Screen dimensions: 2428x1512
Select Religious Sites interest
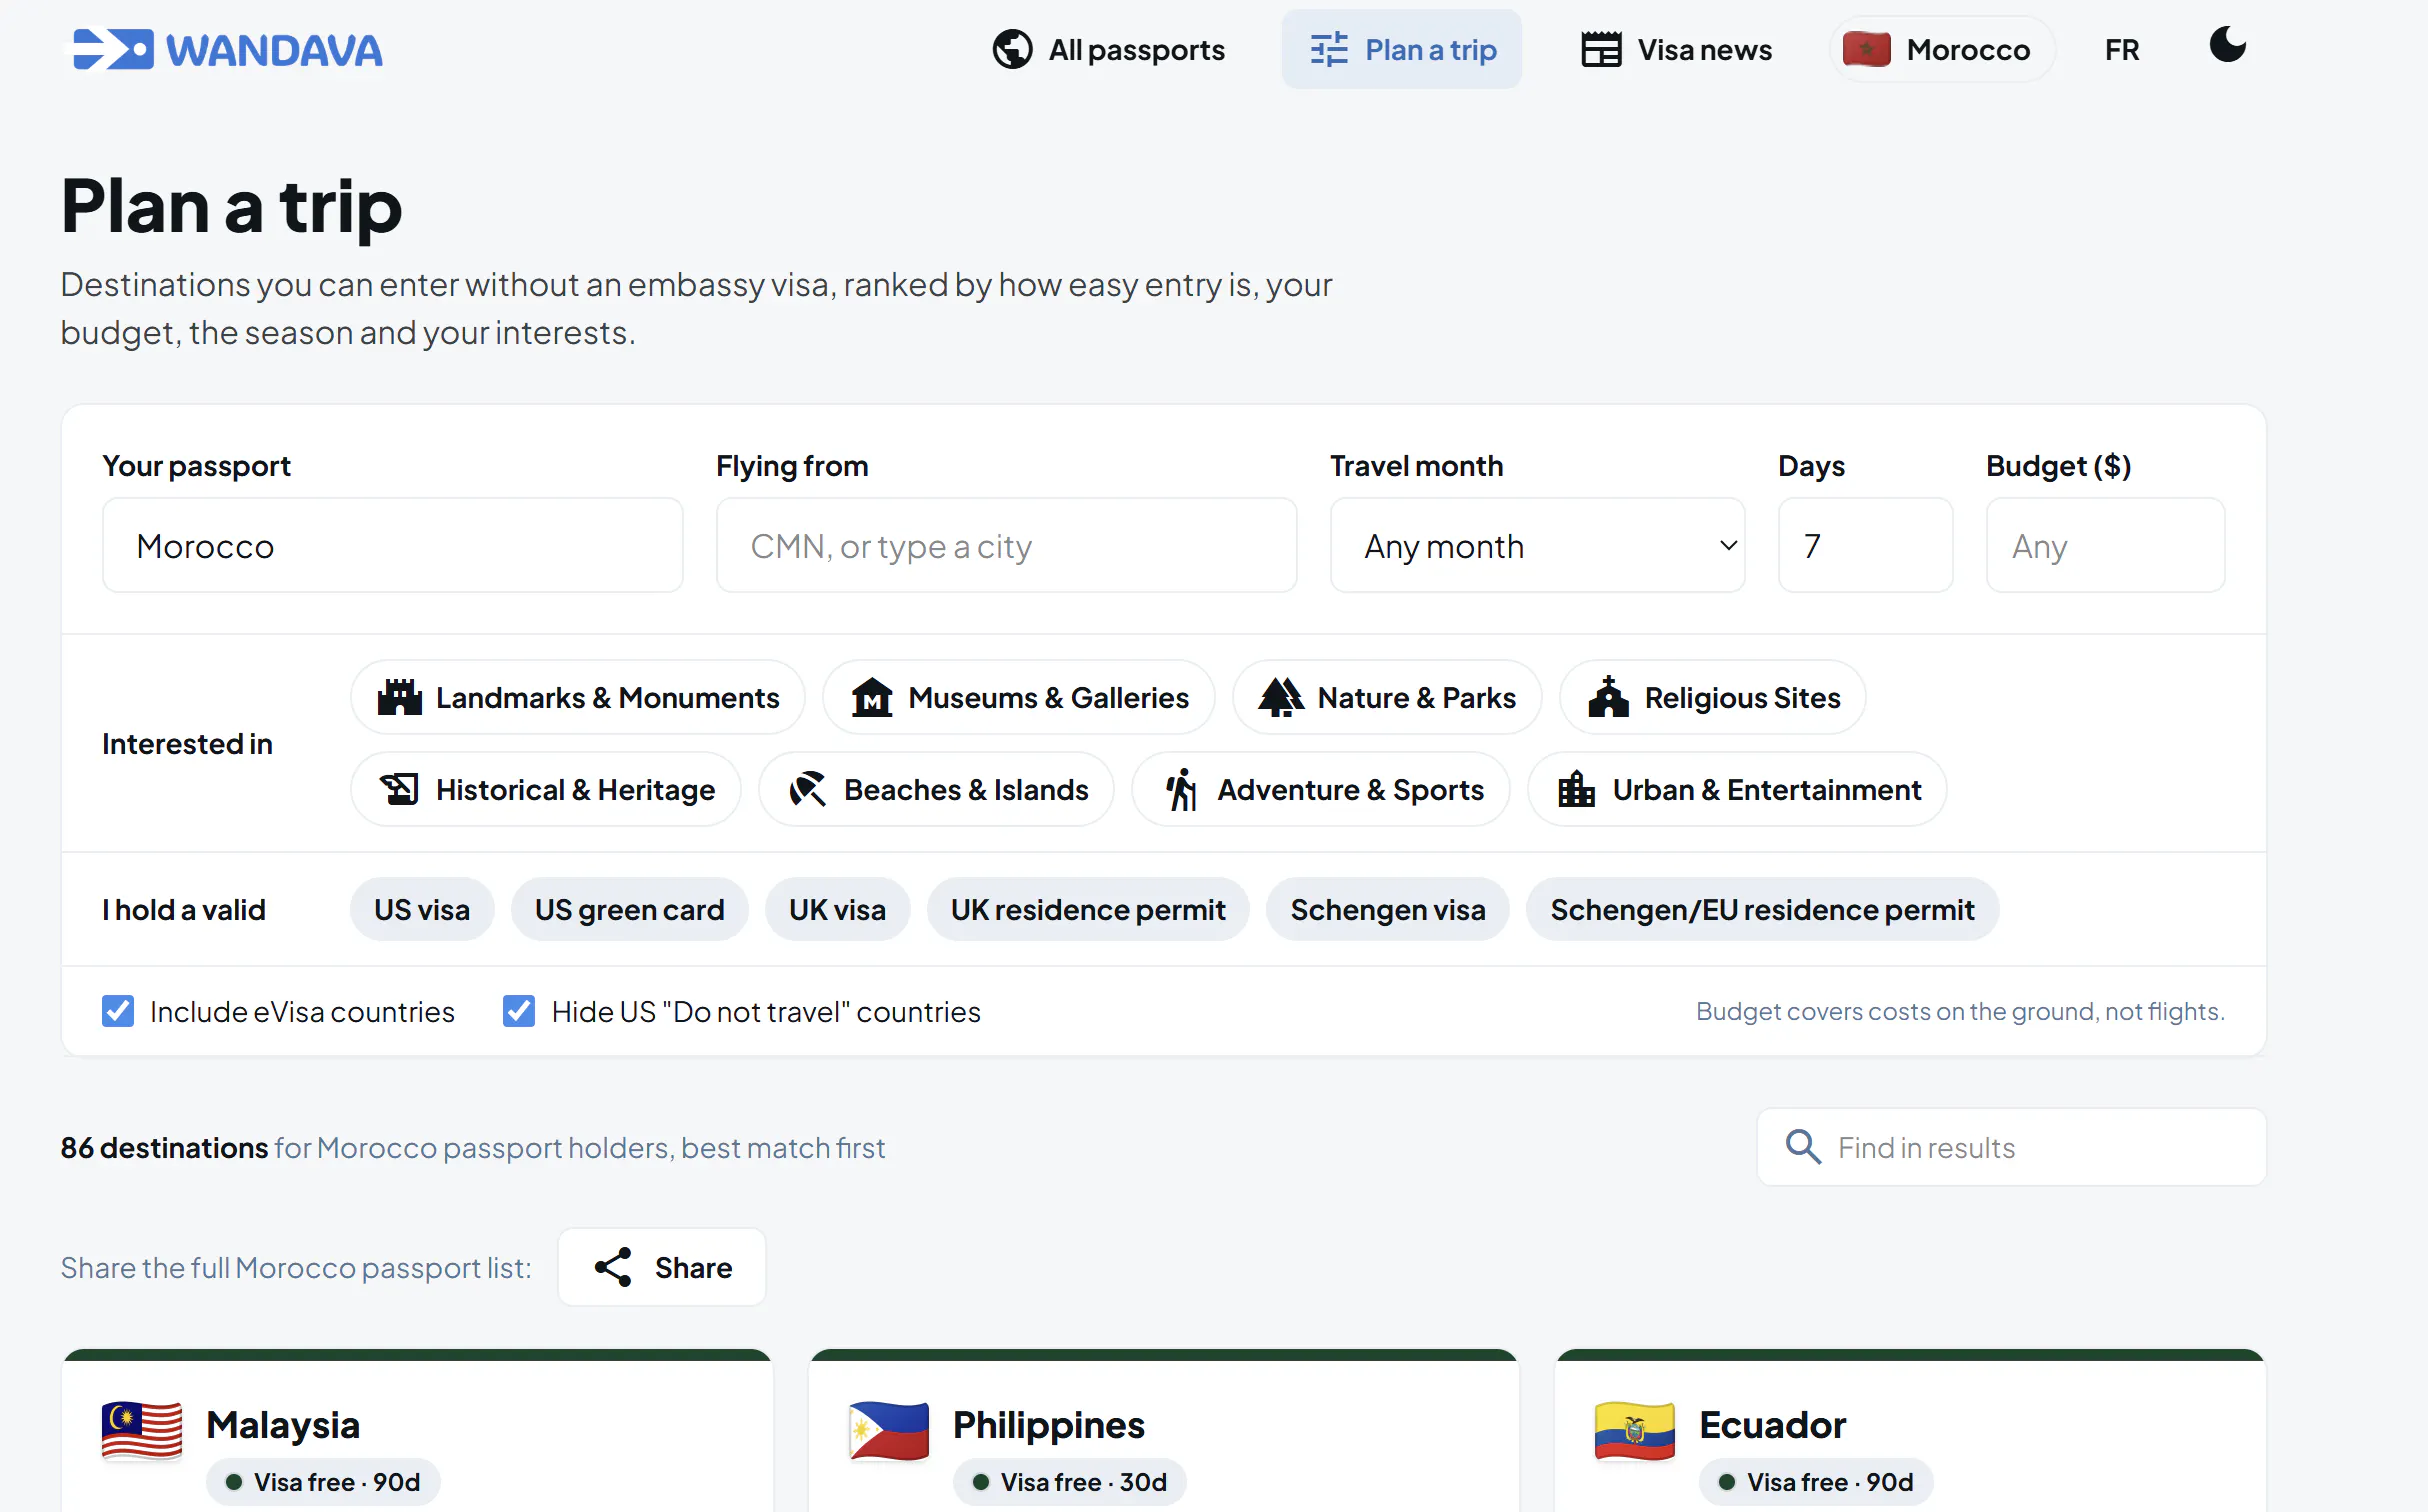1713,698
